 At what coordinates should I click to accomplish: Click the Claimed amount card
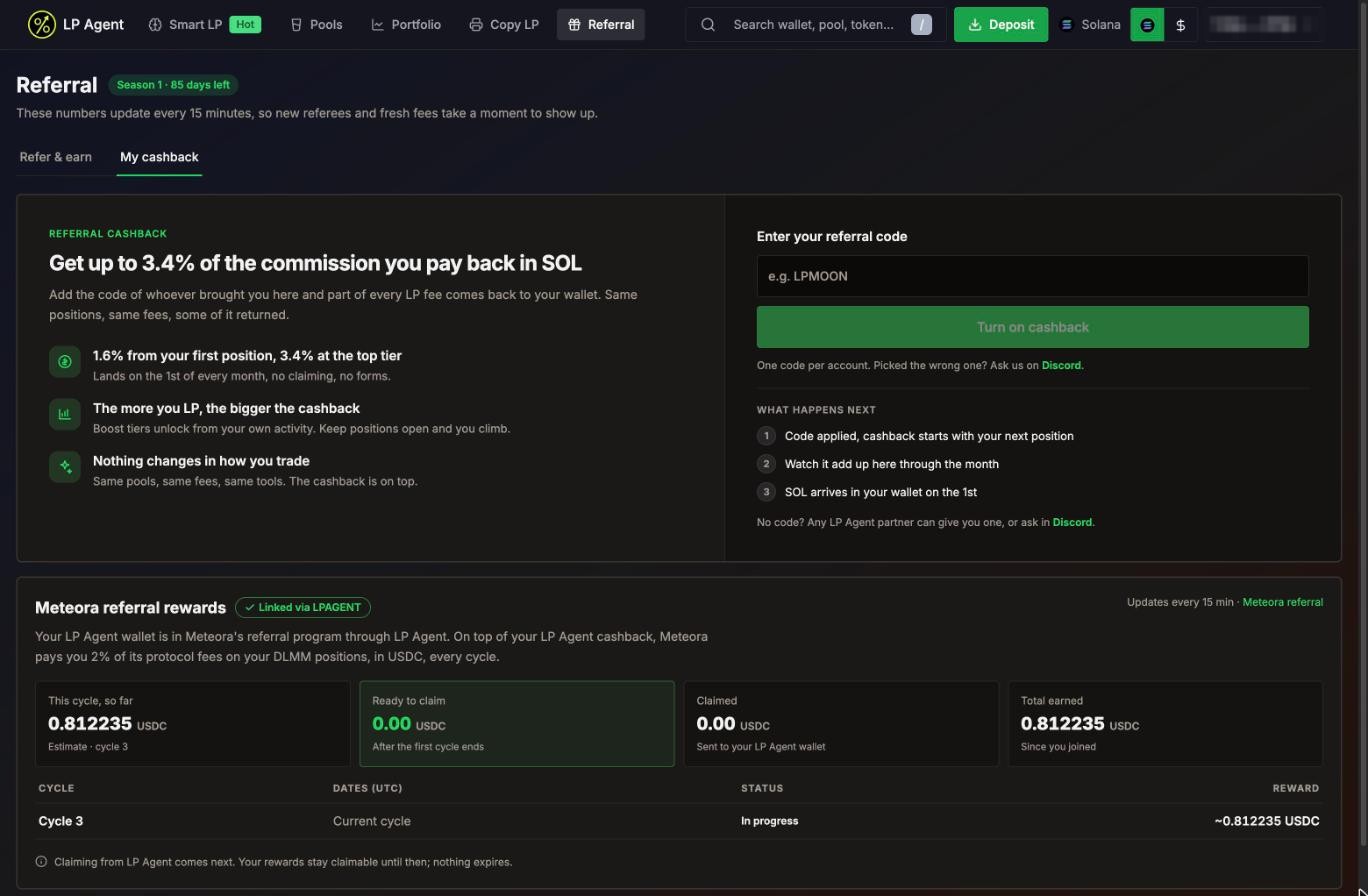click(x=841, y=724)
